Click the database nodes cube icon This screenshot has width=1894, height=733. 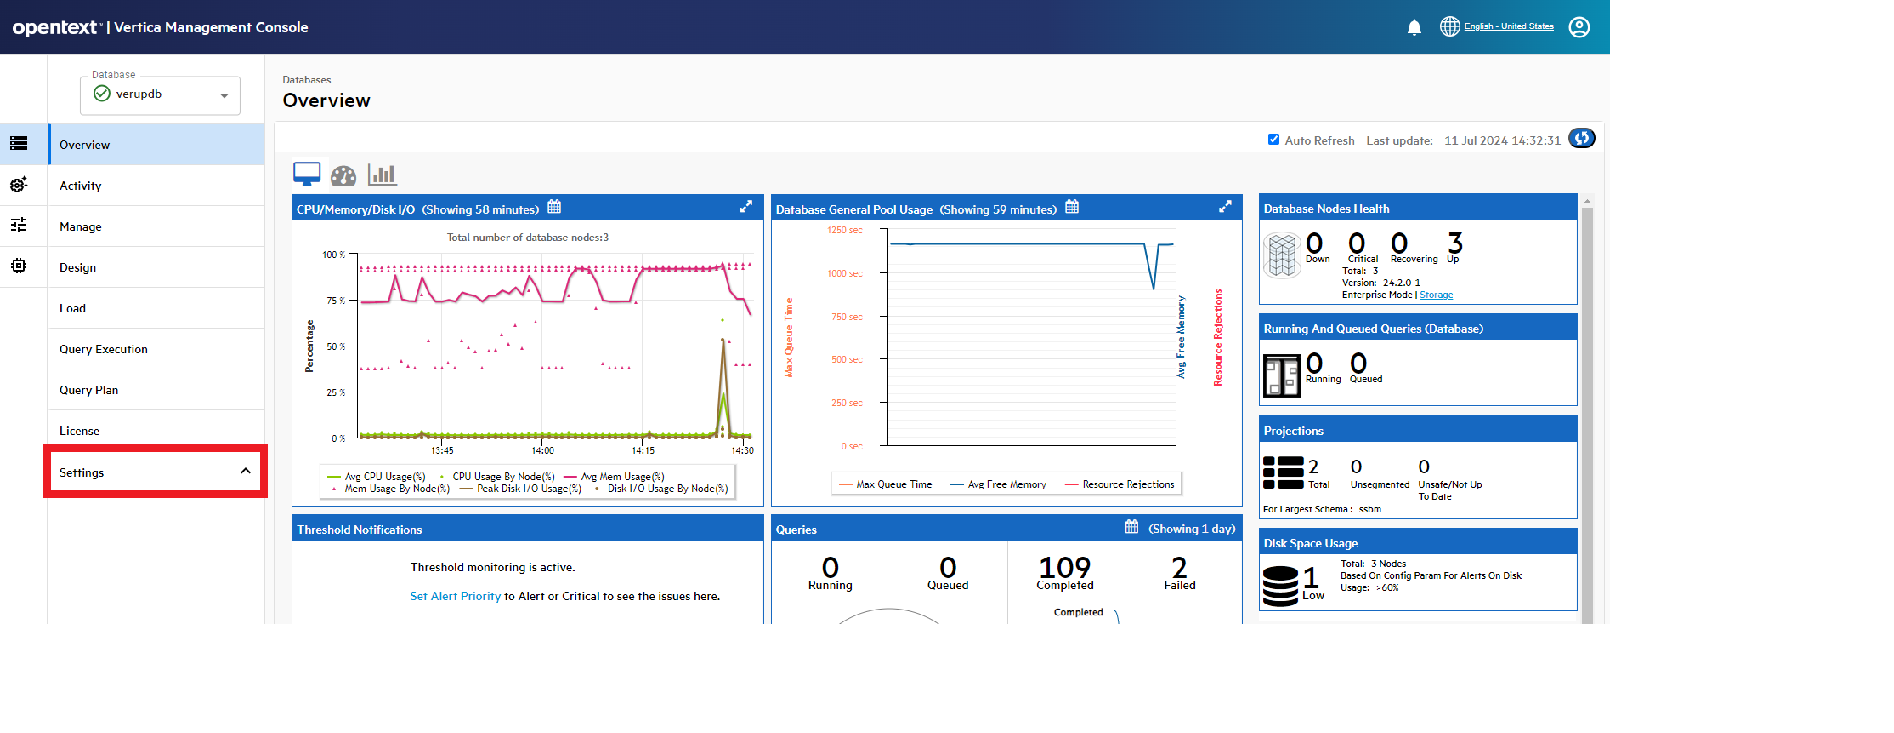1282,255
